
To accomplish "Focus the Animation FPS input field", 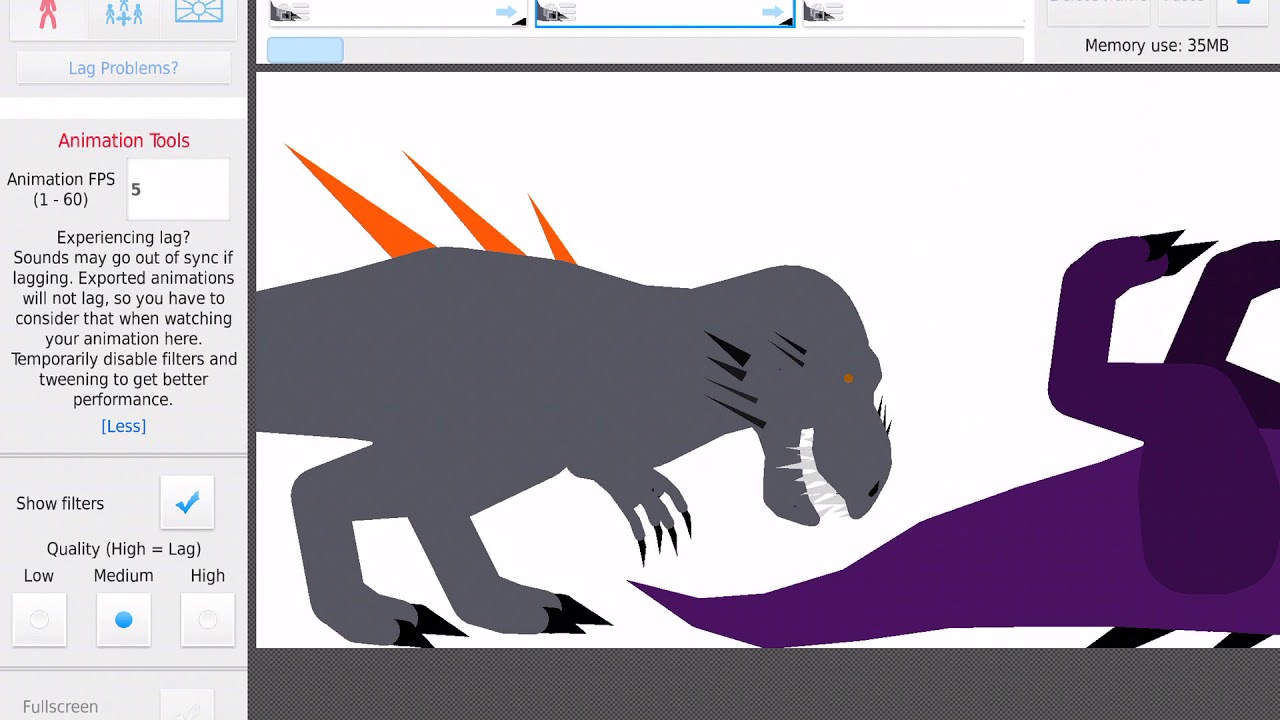I will (178, 189).
